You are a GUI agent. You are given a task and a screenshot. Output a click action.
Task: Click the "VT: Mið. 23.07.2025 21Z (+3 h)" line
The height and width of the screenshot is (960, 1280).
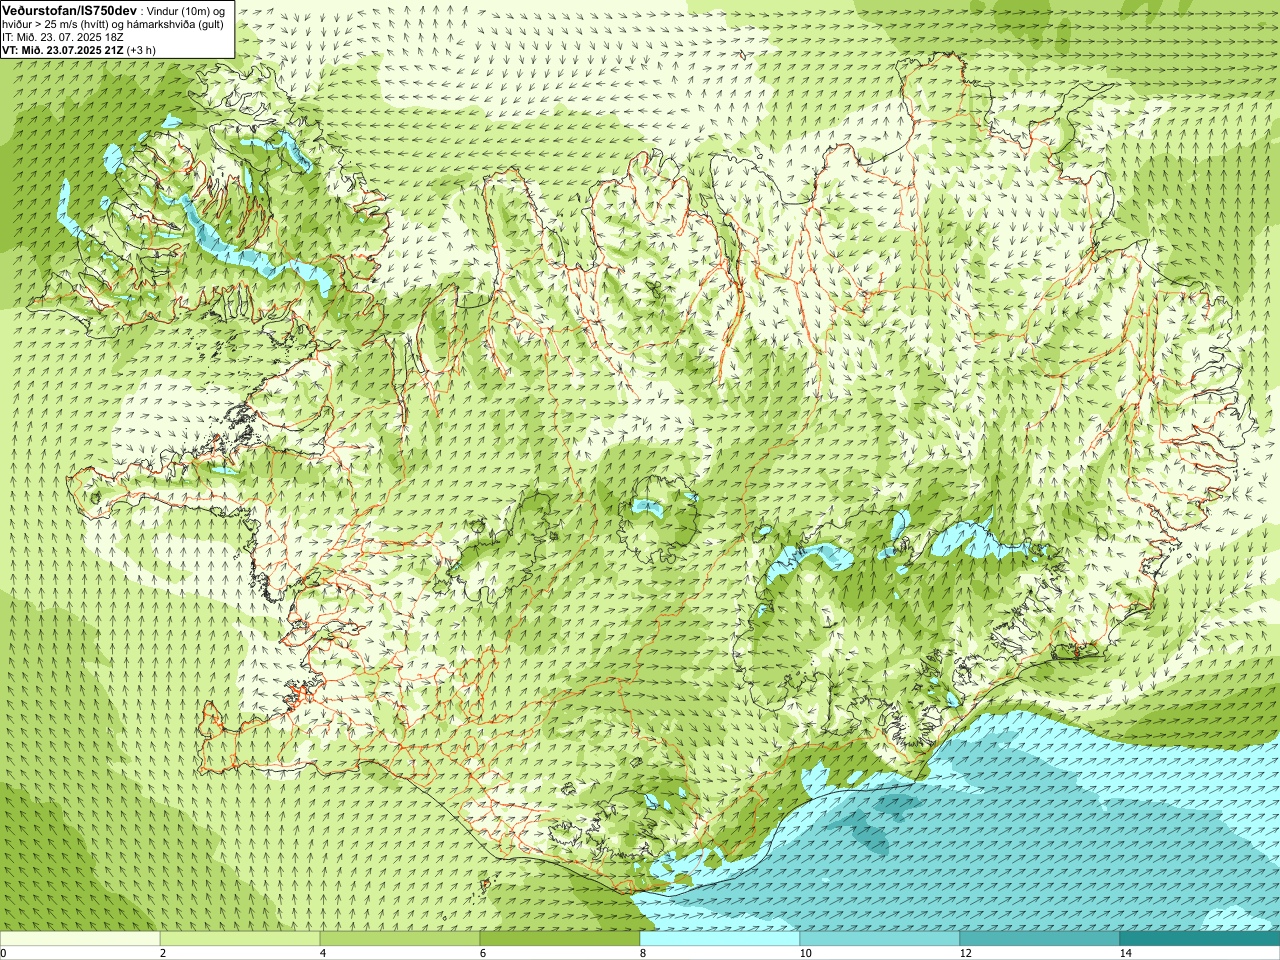coord(78,50)
